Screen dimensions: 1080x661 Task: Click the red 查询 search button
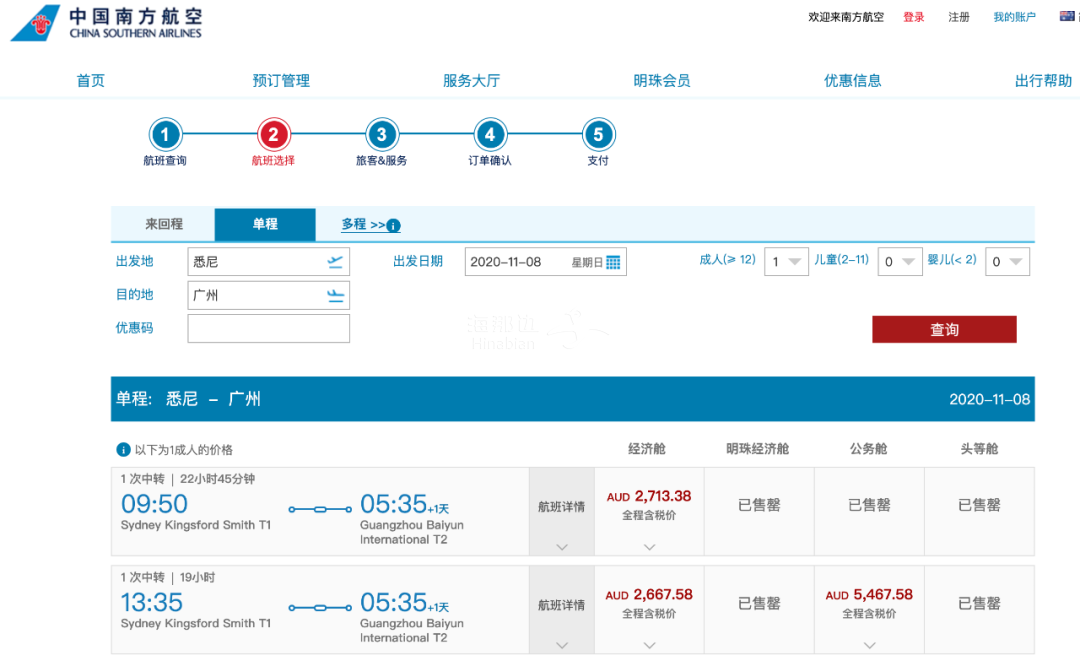pyautogui.click(x=944, y=329)
